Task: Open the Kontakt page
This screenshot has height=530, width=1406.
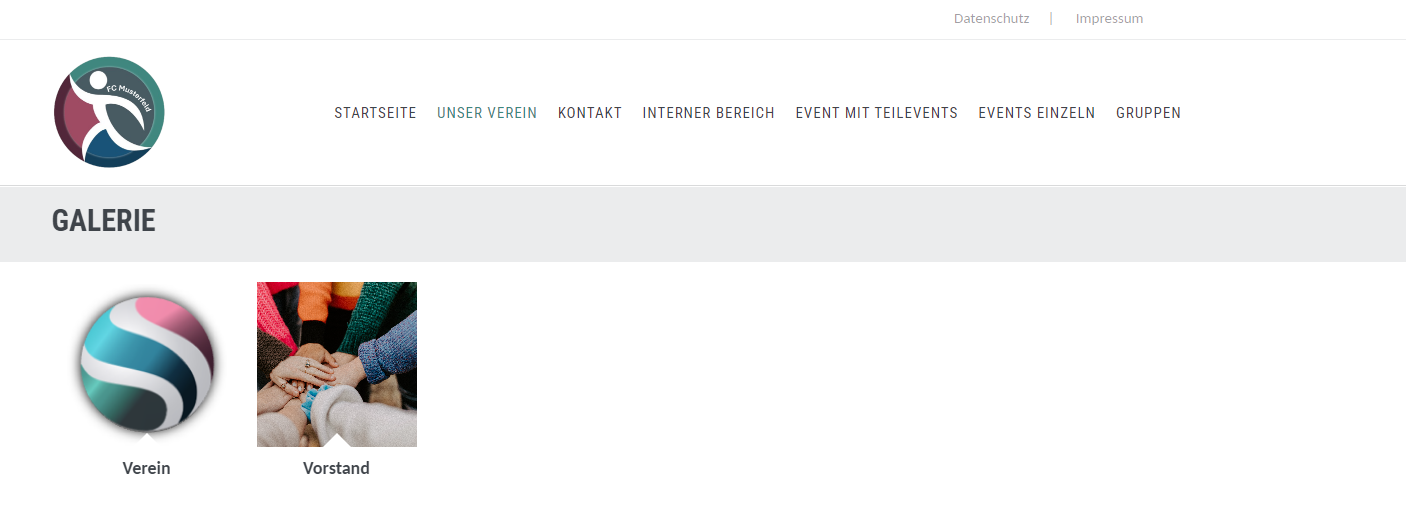Action: [590, 113]
